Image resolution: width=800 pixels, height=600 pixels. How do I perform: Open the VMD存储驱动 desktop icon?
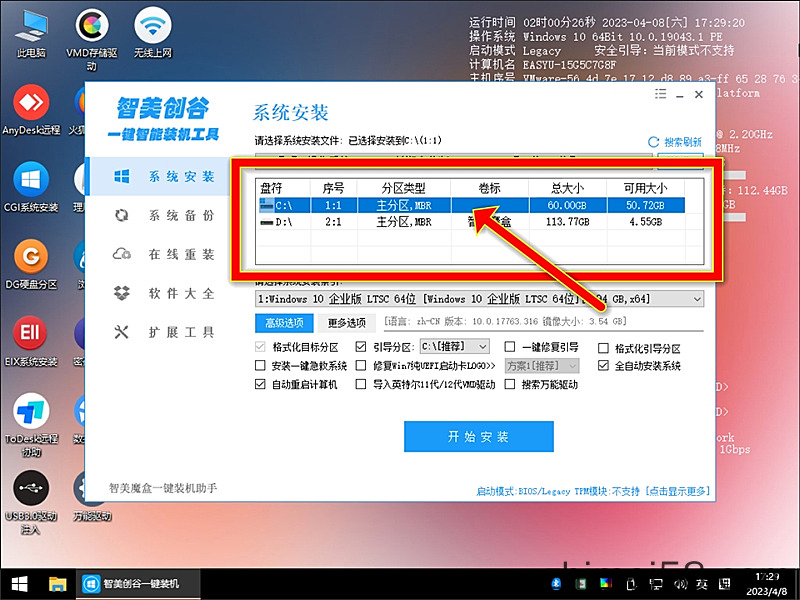coord(92,39)
